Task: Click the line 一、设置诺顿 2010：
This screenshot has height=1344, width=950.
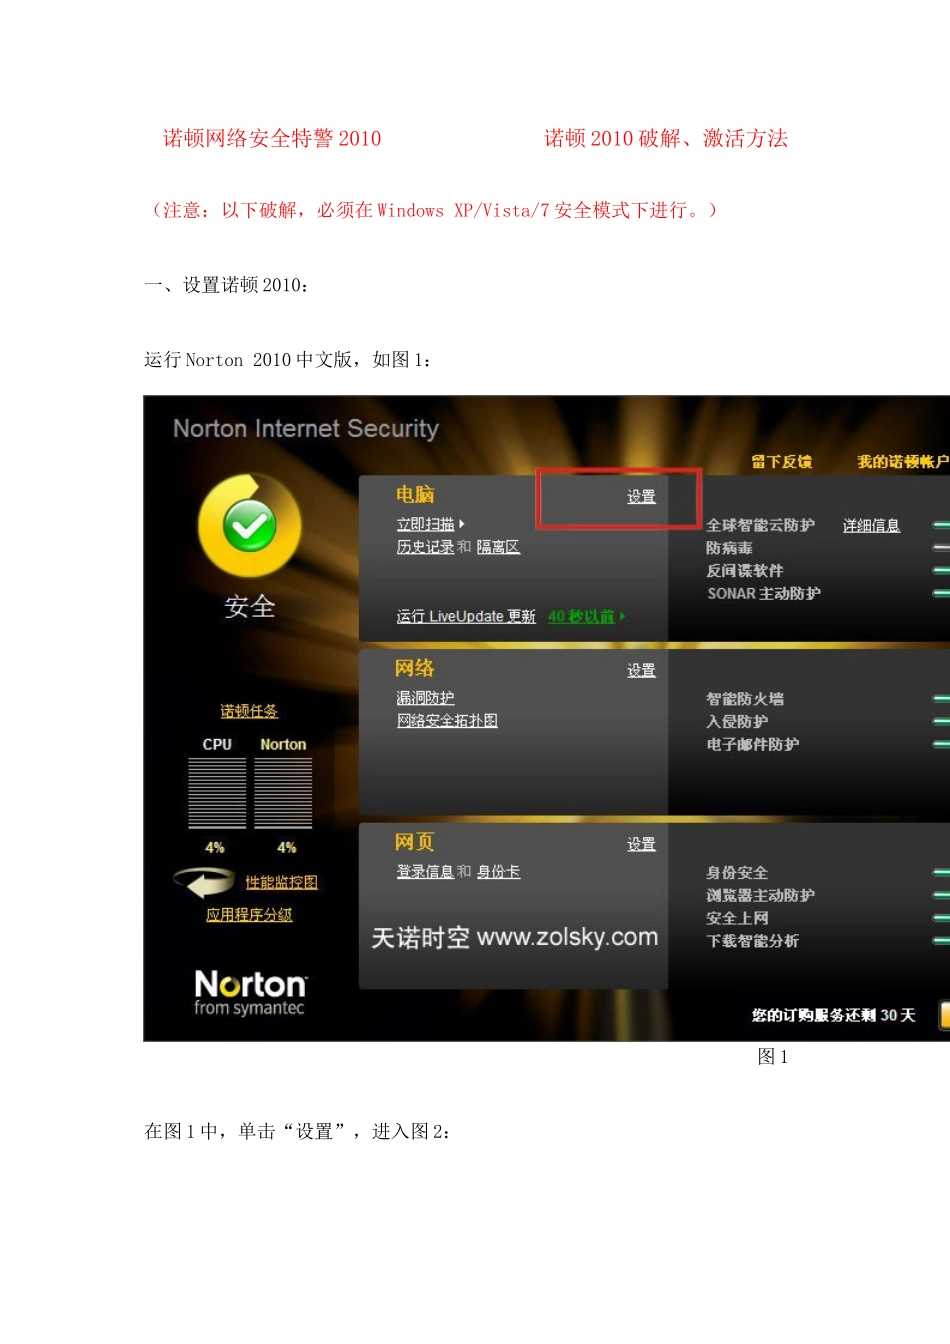Action: point(227,285)
